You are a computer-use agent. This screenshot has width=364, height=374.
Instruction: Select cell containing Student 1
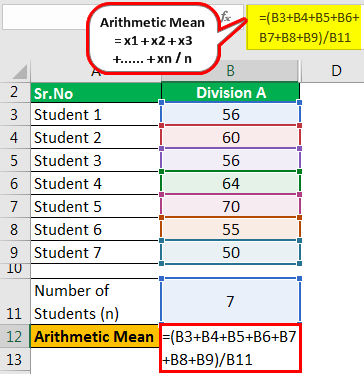pos(96,115)
